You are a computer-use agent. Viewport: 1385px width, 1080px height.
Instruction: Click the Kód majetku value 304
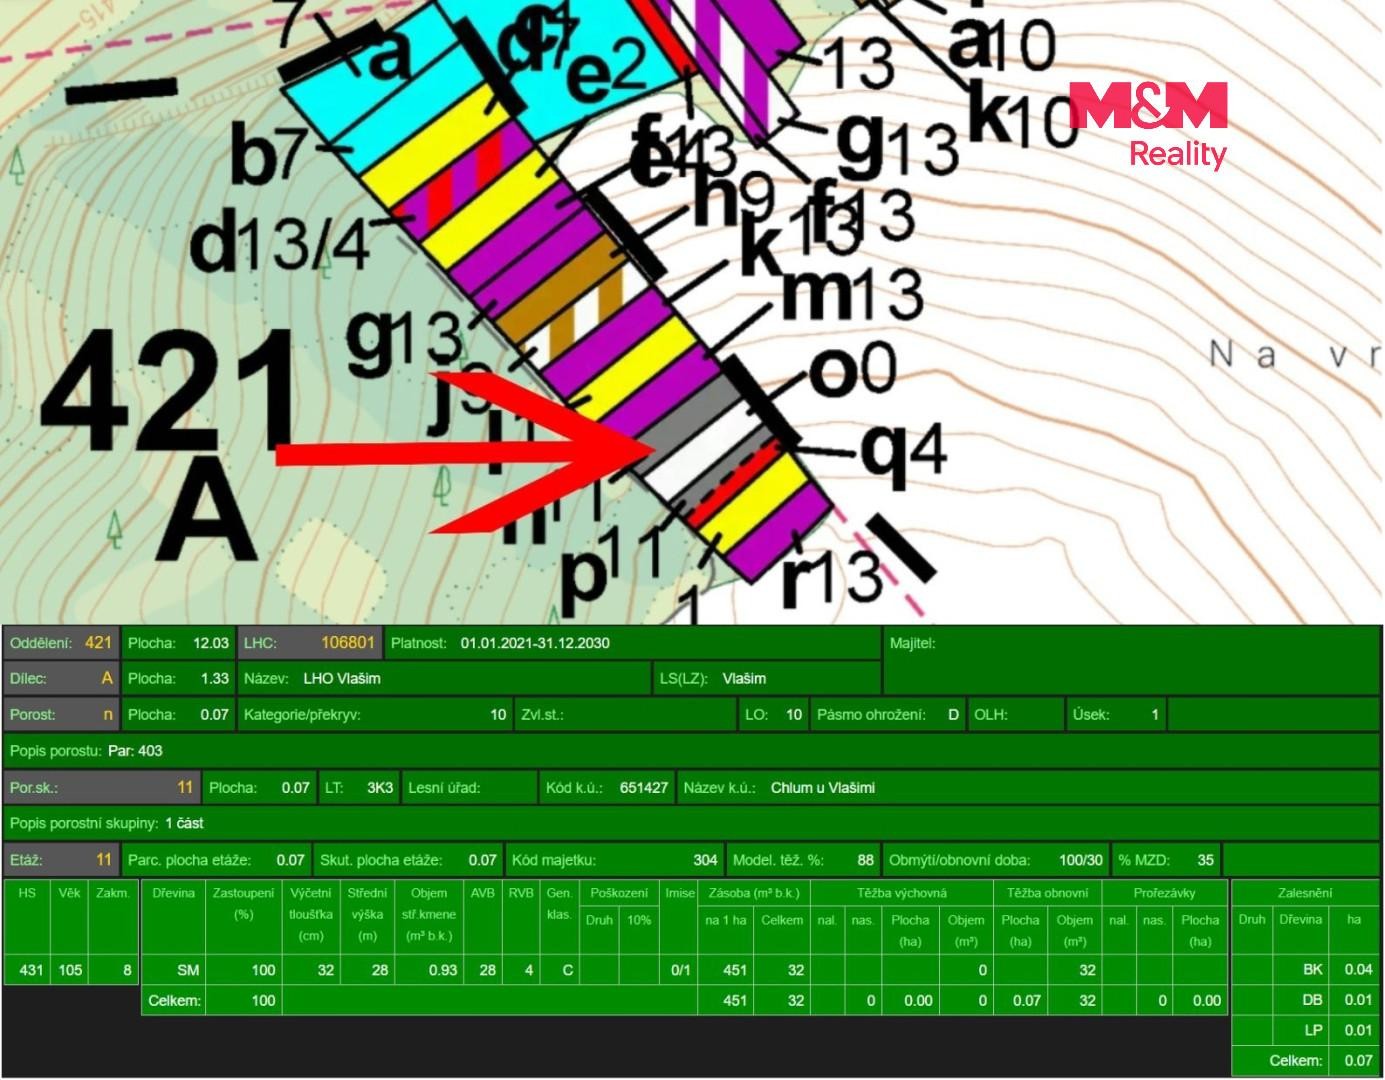click(705, 860)
